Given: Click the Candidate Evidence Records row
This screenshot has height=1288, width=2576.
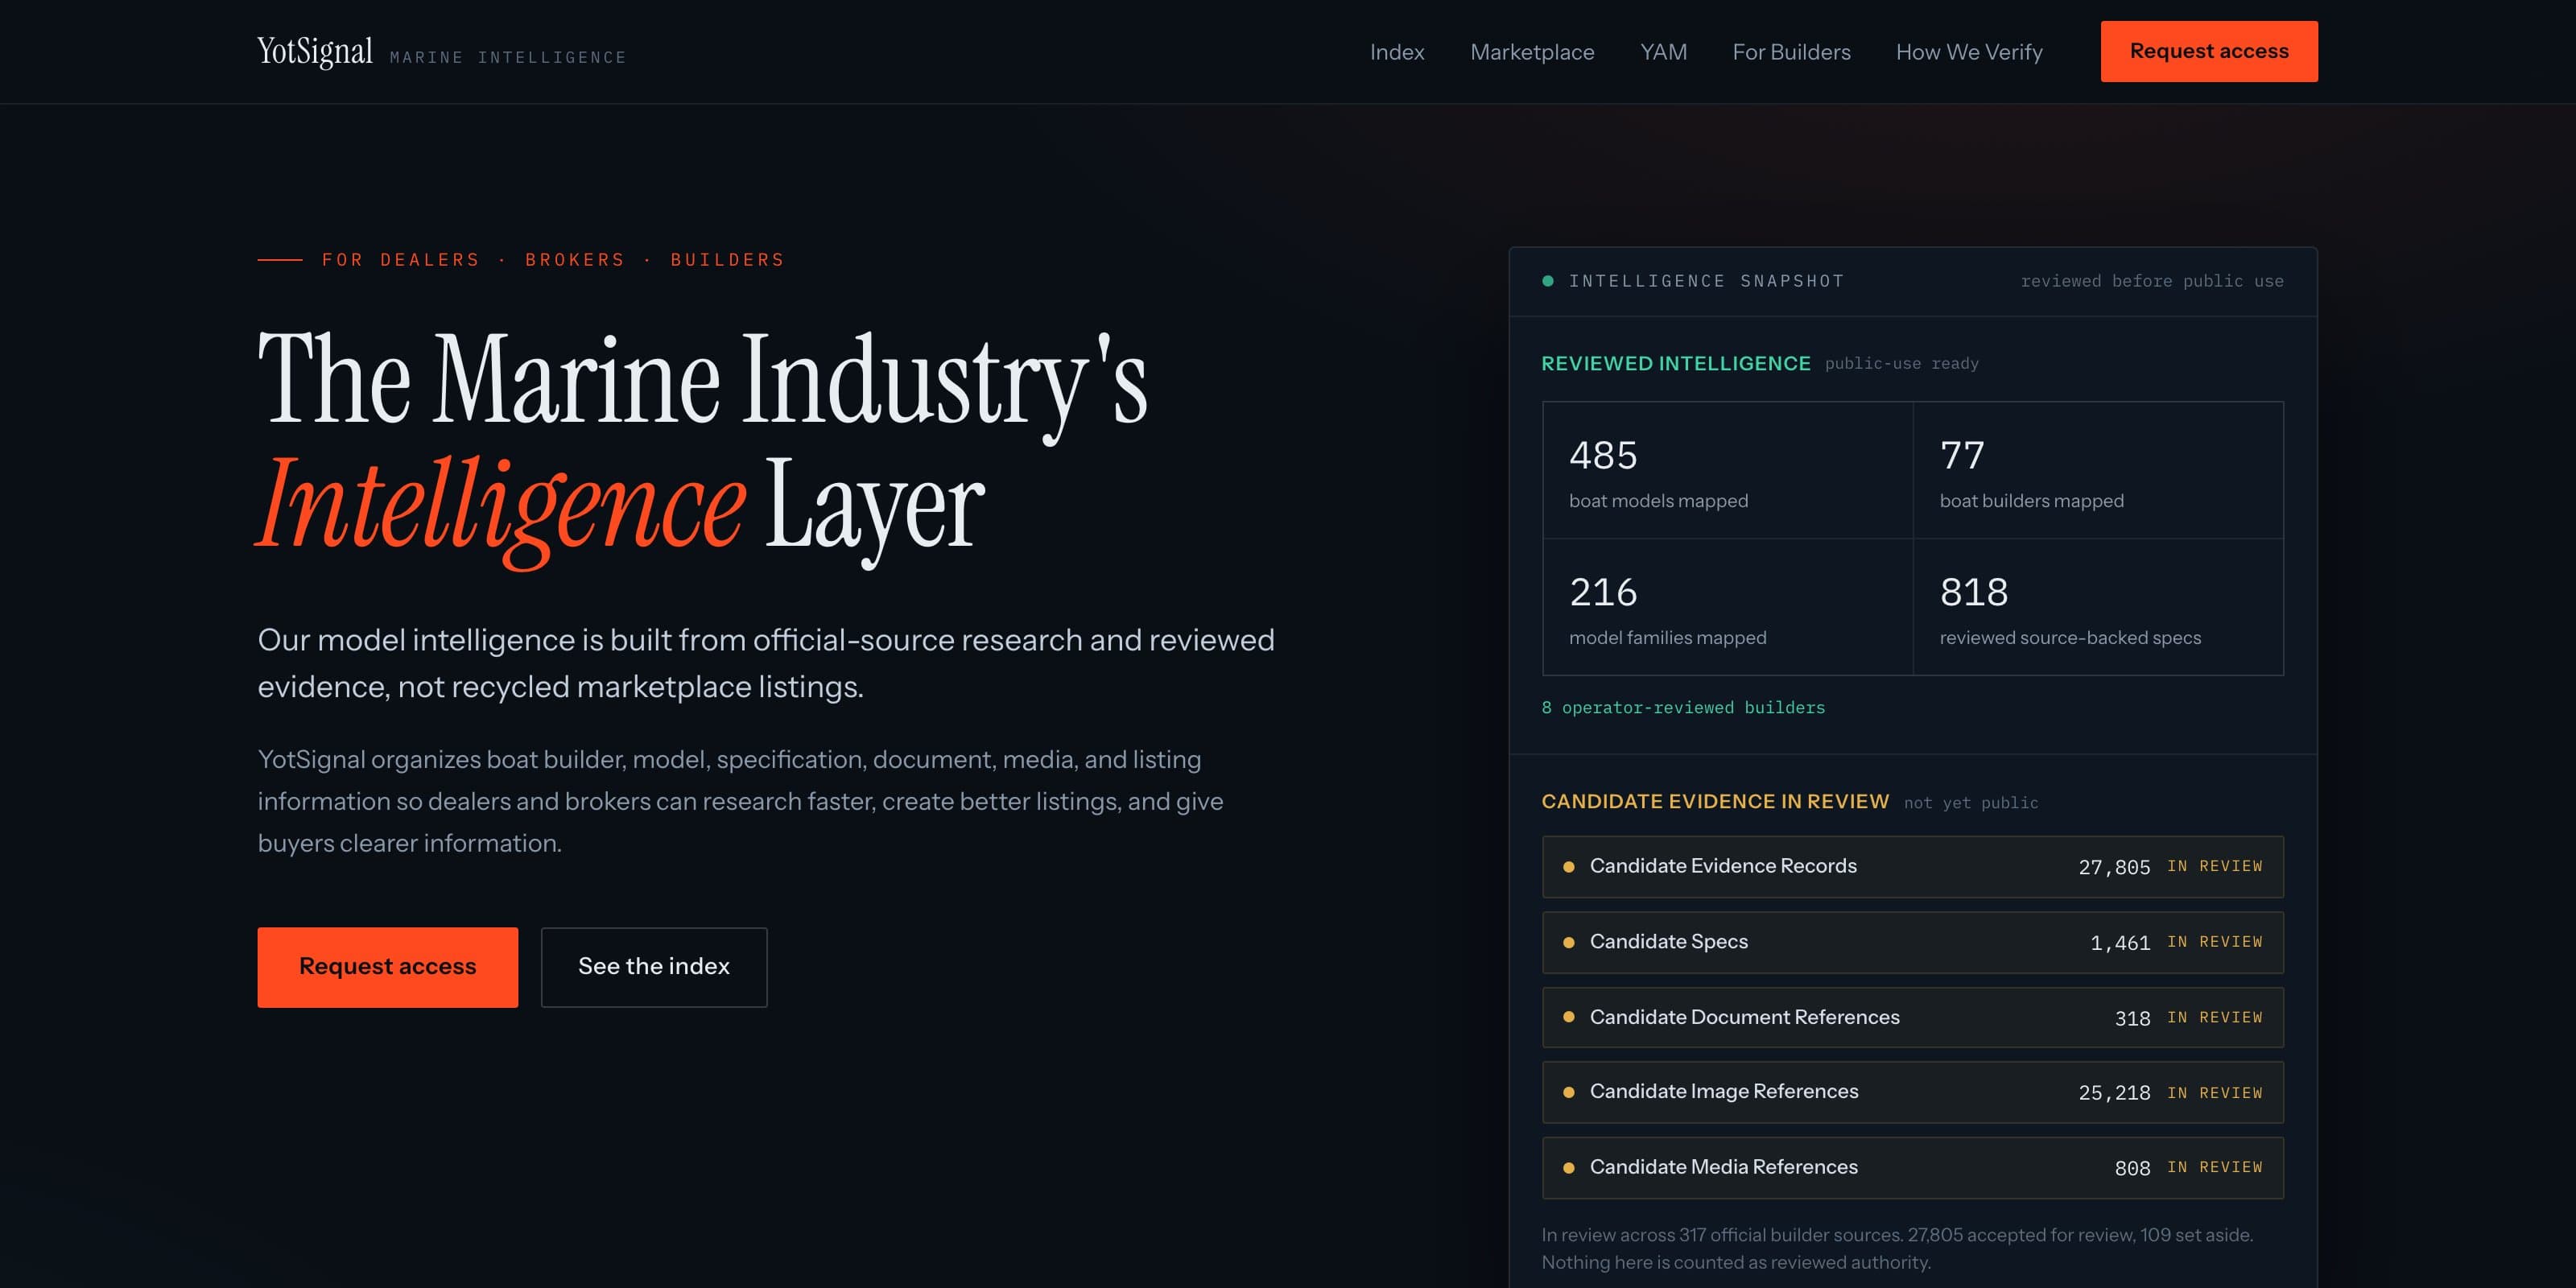Looking at the screenshot, I should click(1913, 867).
